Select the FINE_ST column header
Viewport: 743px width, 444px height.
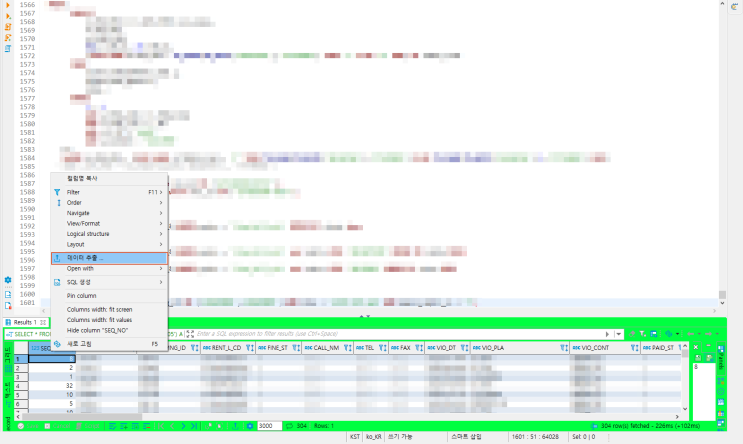278,348
